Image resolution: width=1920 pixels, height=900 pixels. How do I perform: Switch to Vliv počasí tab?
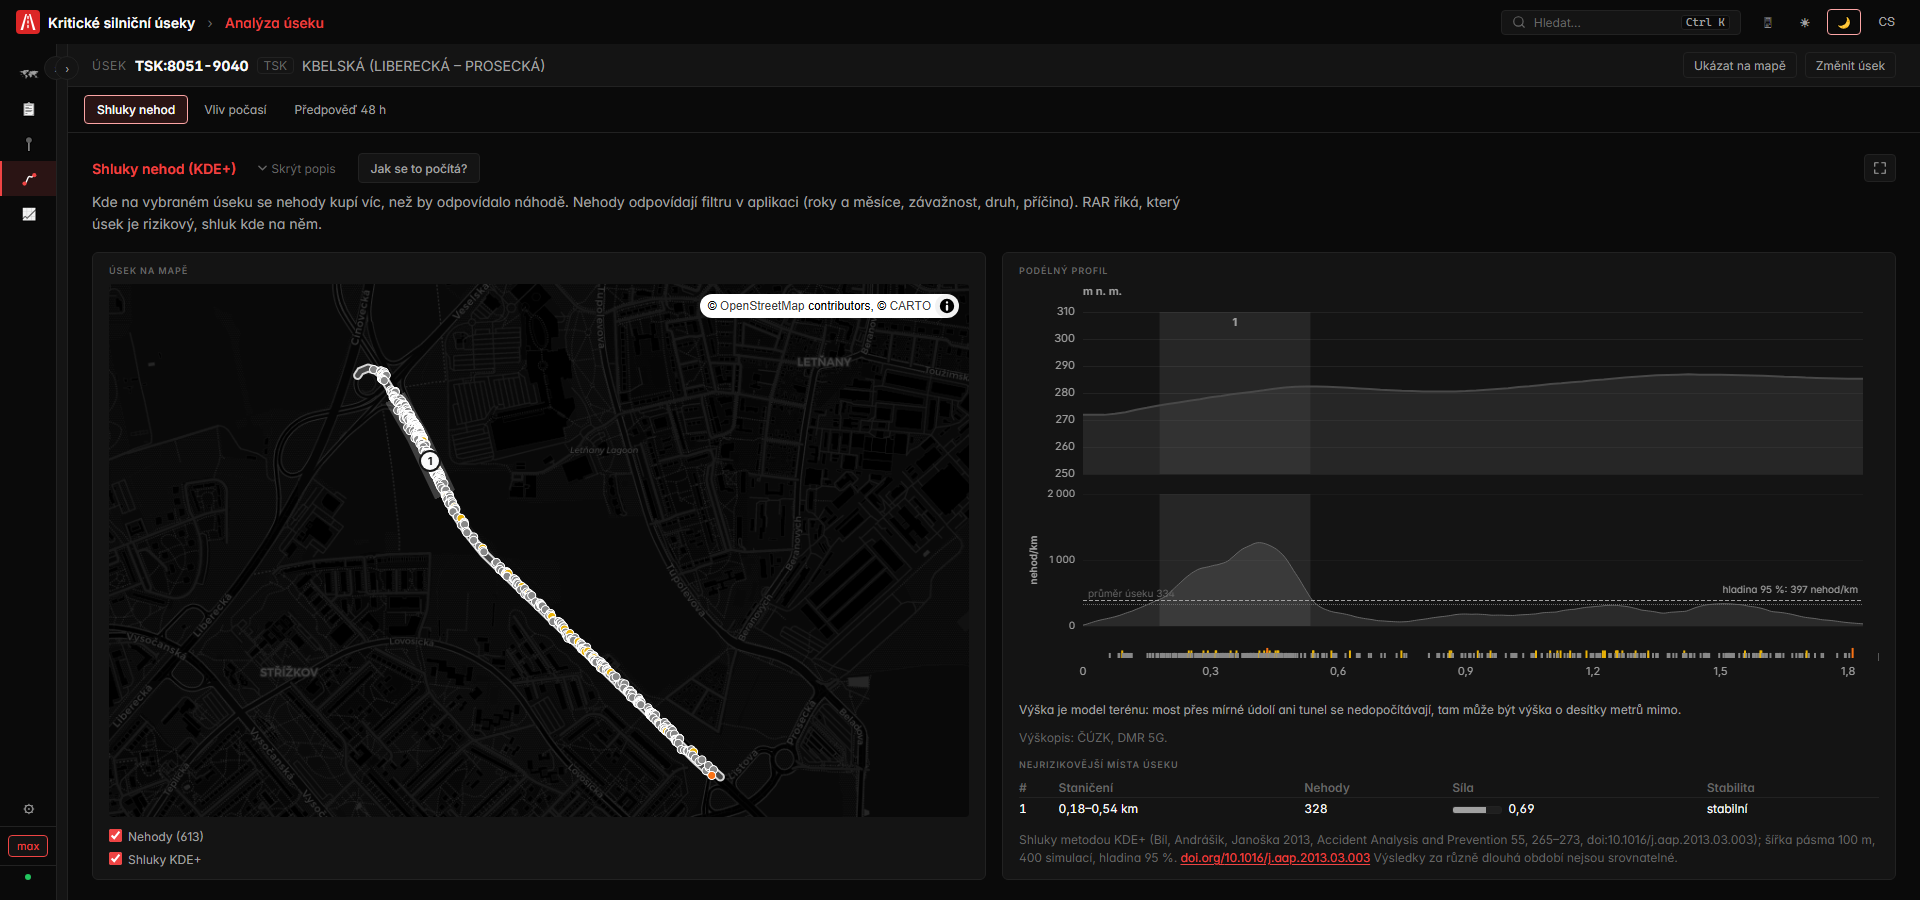236,110
